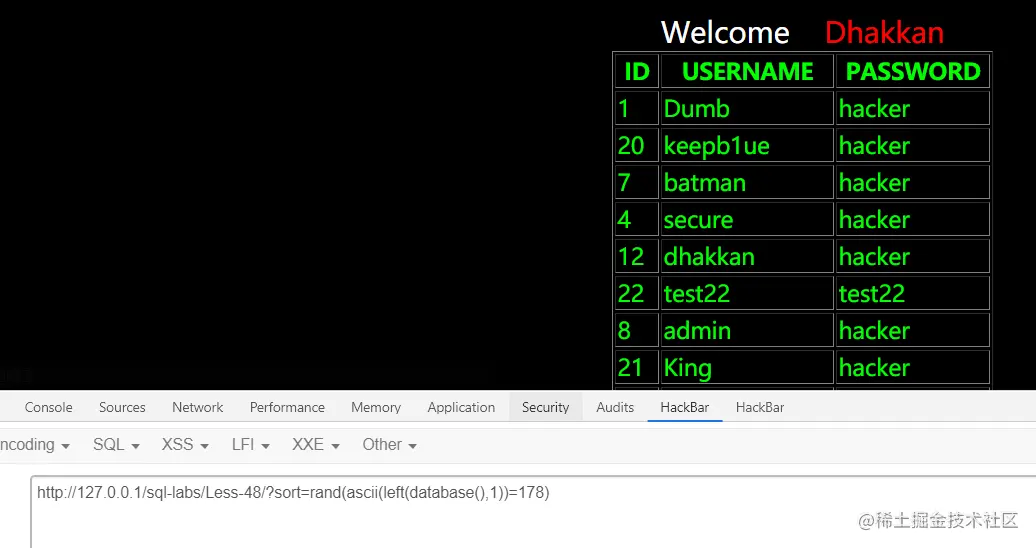
Task: Select the username cell 'keepb1ue'
Action: point(747,145)
